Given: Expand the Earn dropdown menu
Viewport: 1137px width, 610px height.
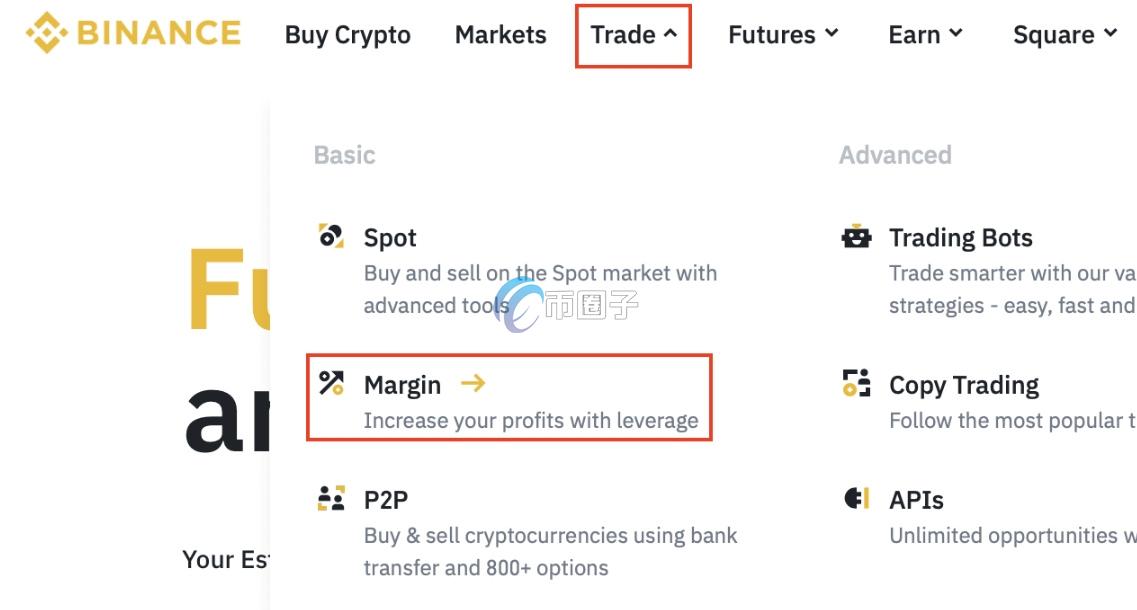Looking at the screenshot, I should pyautogui.click(x=925, y=35).
